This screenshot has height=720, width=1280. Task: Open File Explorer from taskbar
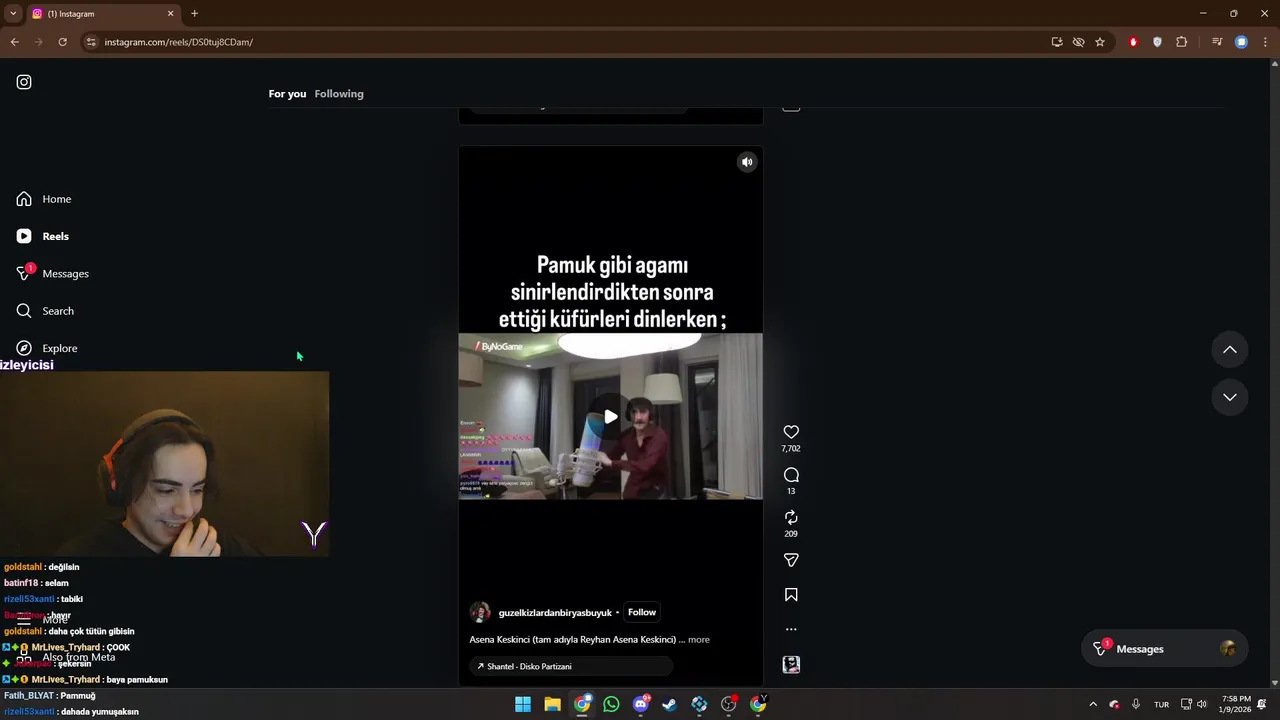pos(552,704)
